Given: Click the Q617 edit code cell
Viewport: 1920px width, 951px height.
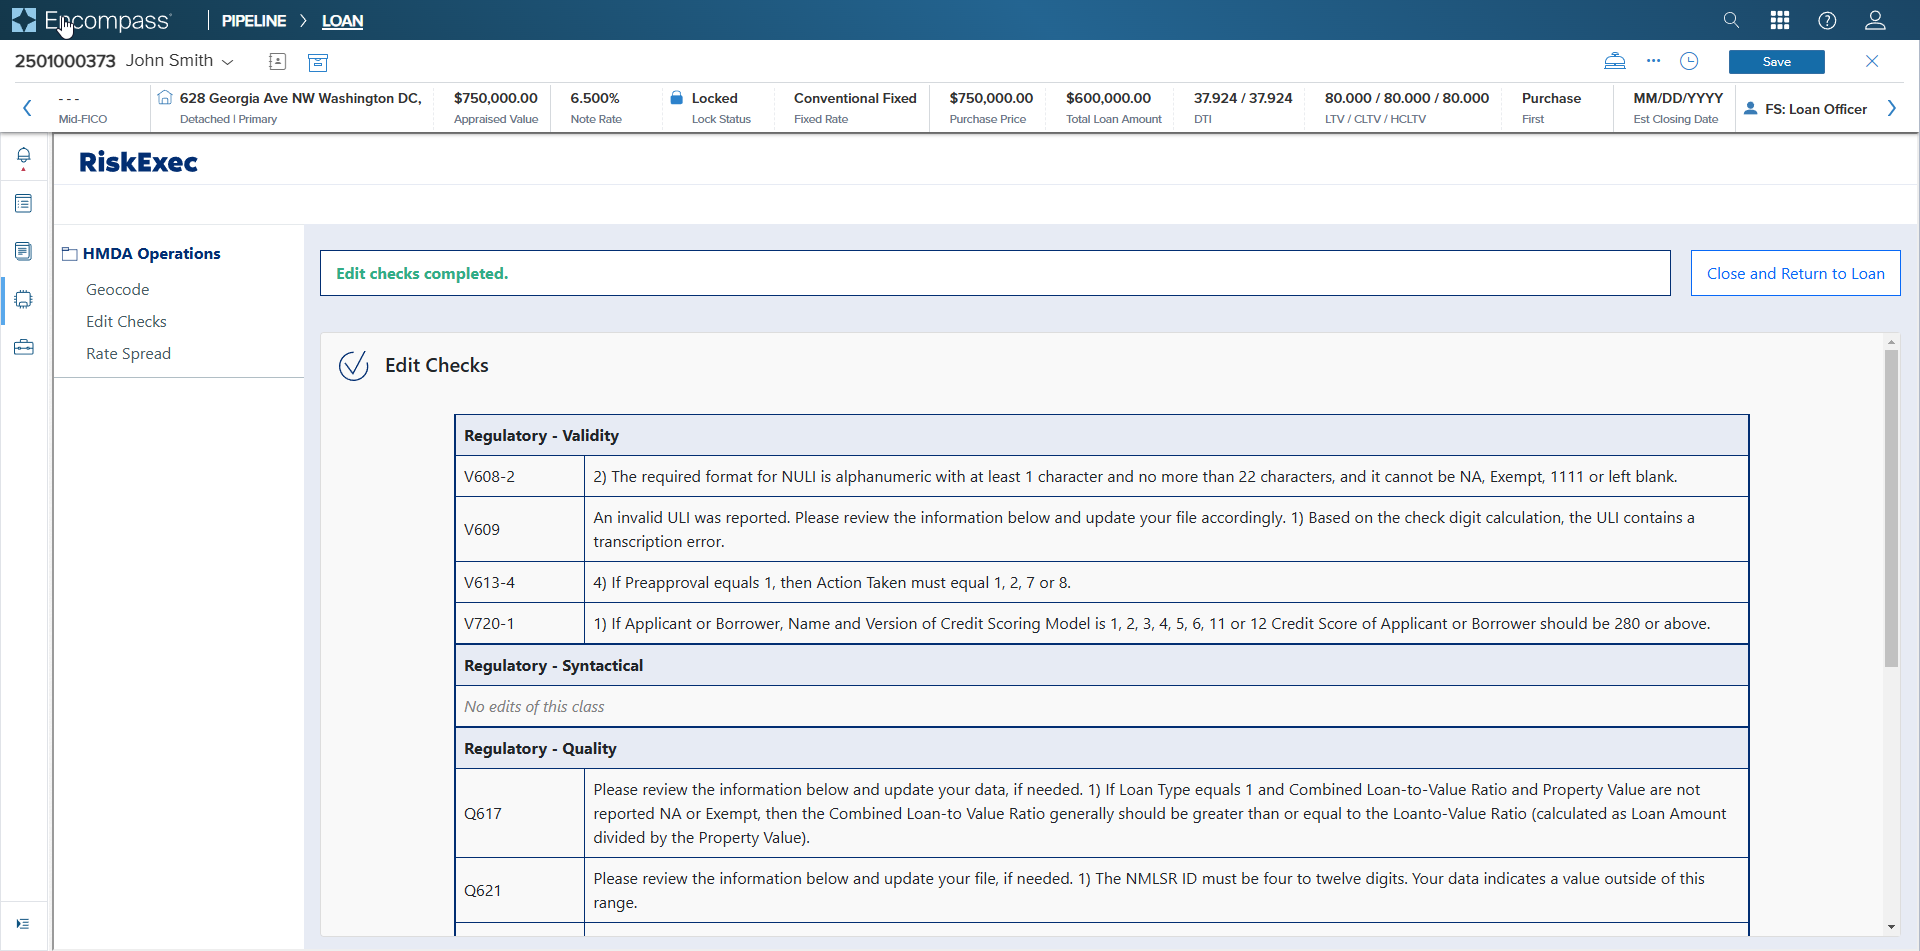Looking at the screenshot, I should [x=520, y=813].
